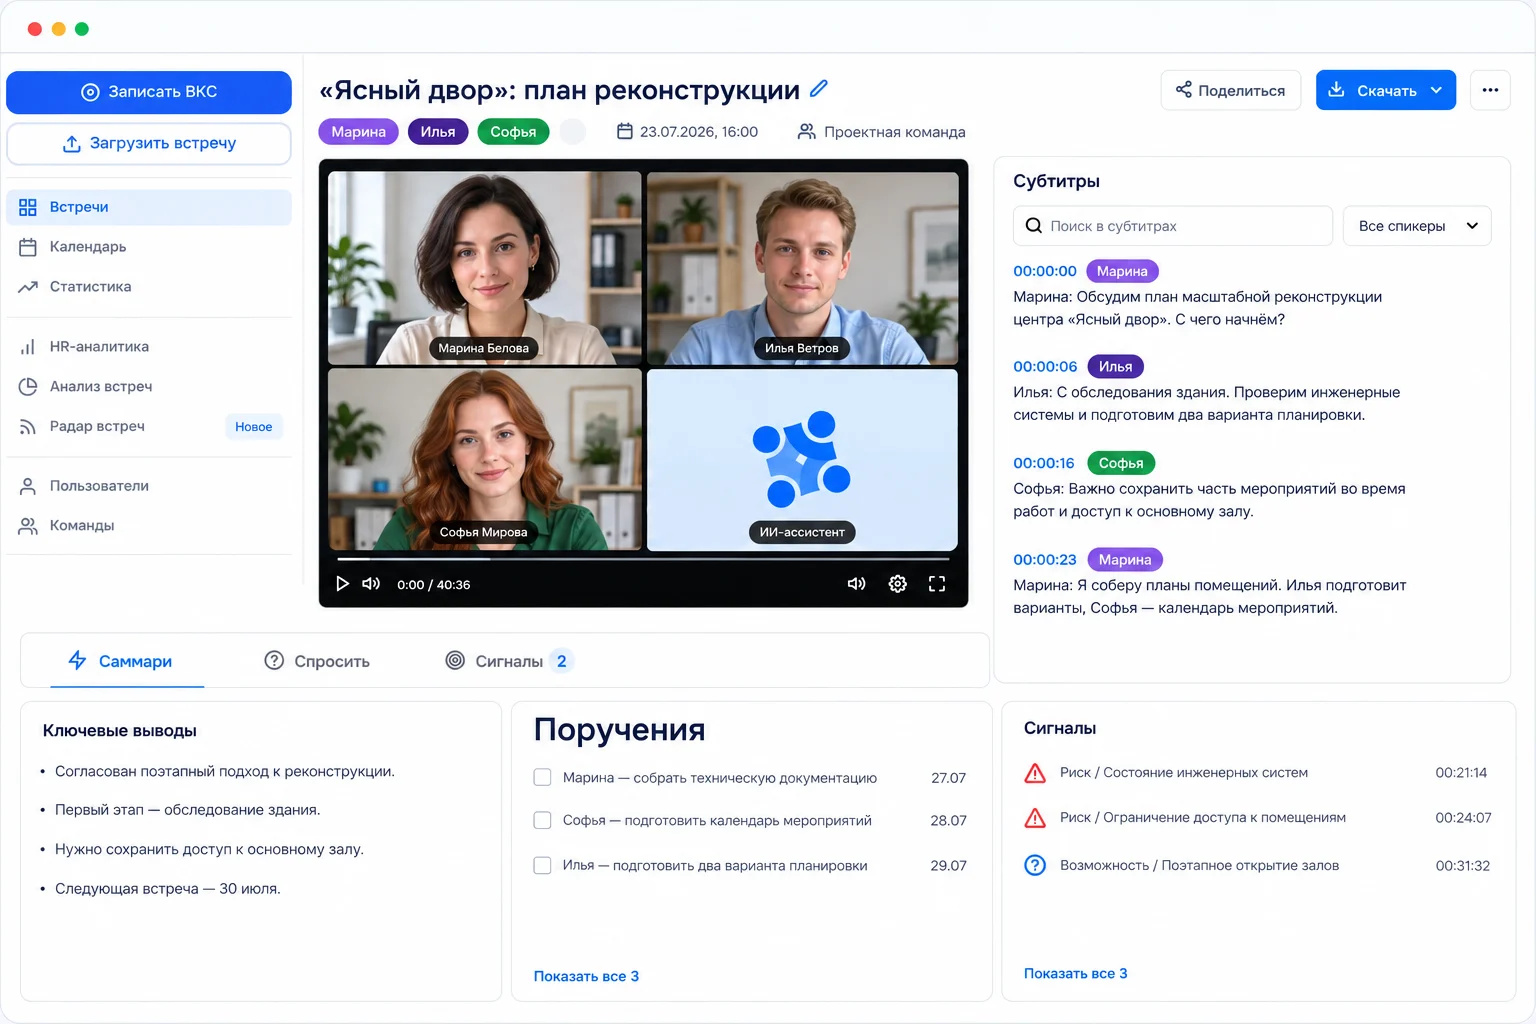Check task Софья — подготовить календарь мероприятий
This screenshot has width=1536, height=1024.
point(542,820)
